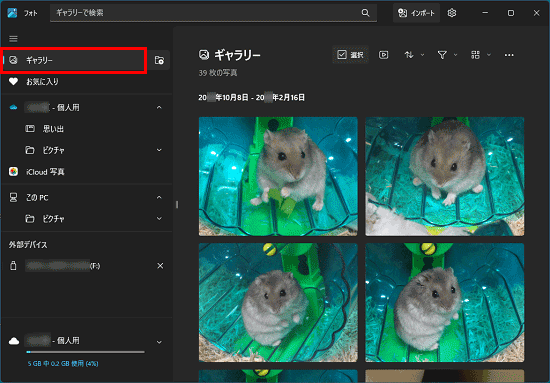550x383 pixels.
Task: Click the date range header text
Action: tap(251, 98)
